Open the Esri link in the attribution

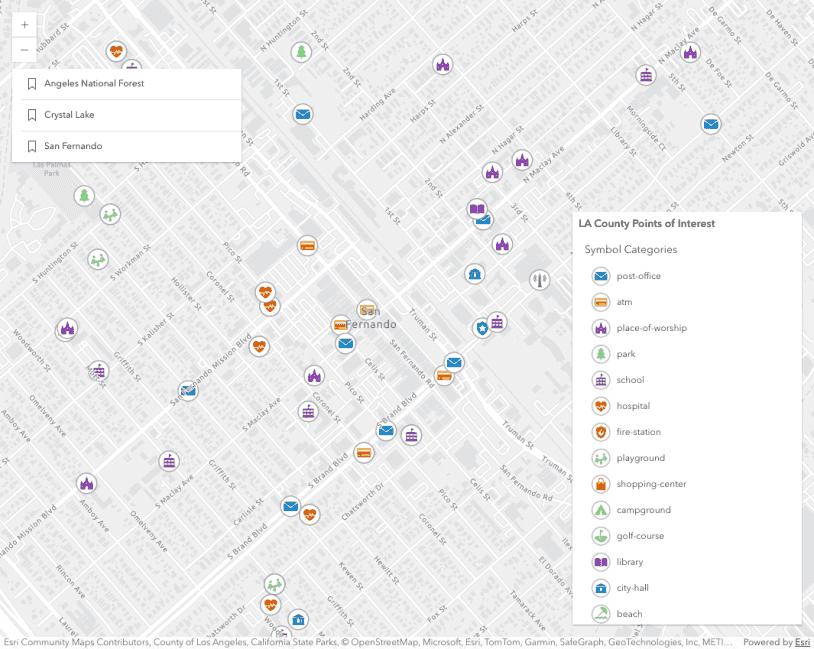tap(802, 643)
